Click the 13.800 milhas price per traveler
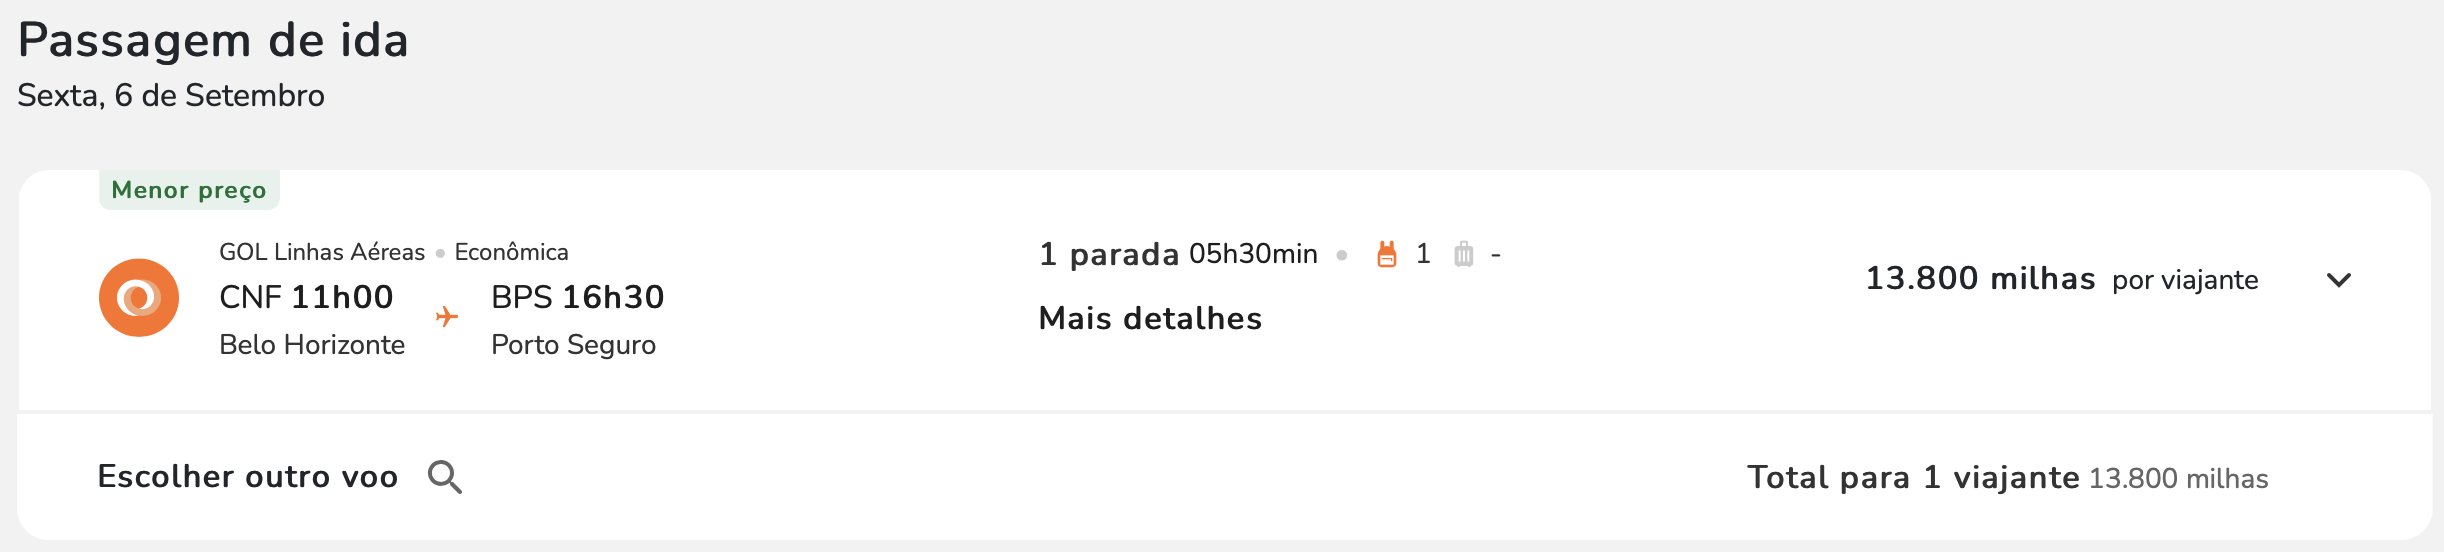Screen dimensions: 2444x552 point(1980,278)
